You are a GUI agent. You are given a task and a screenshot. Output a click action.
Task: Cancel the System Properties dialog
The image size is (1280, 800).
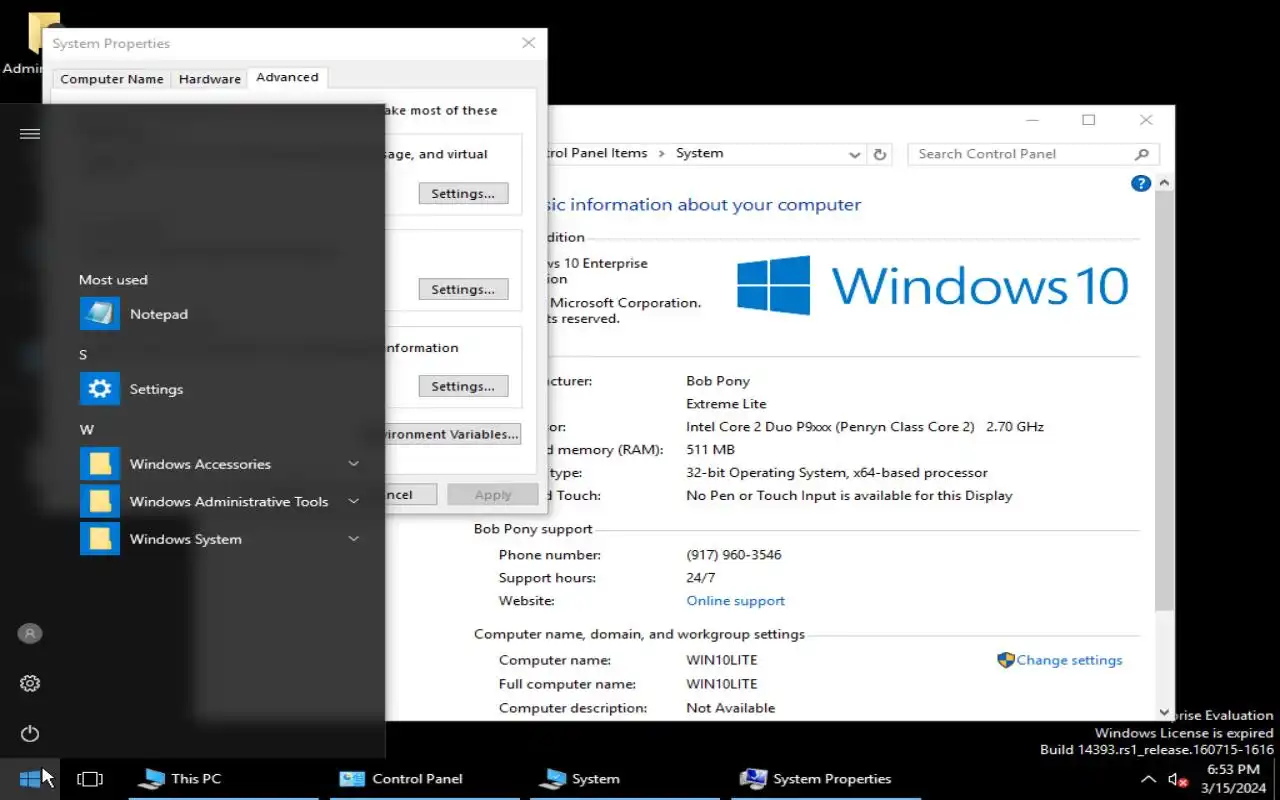tap(411, 494)
